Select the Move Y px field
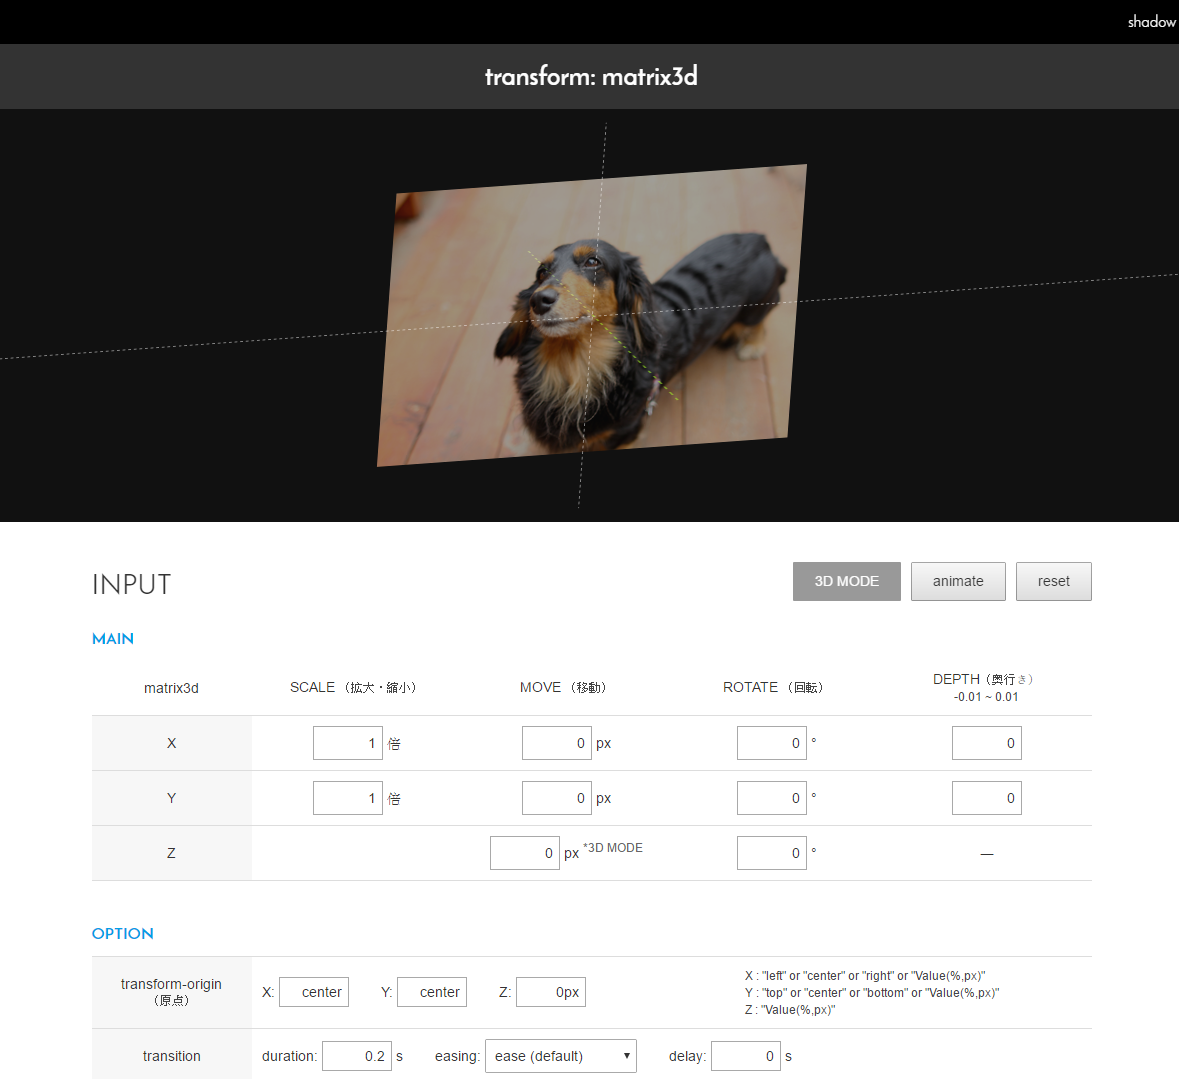1179x1079 pixels. (x=556, y=798)
